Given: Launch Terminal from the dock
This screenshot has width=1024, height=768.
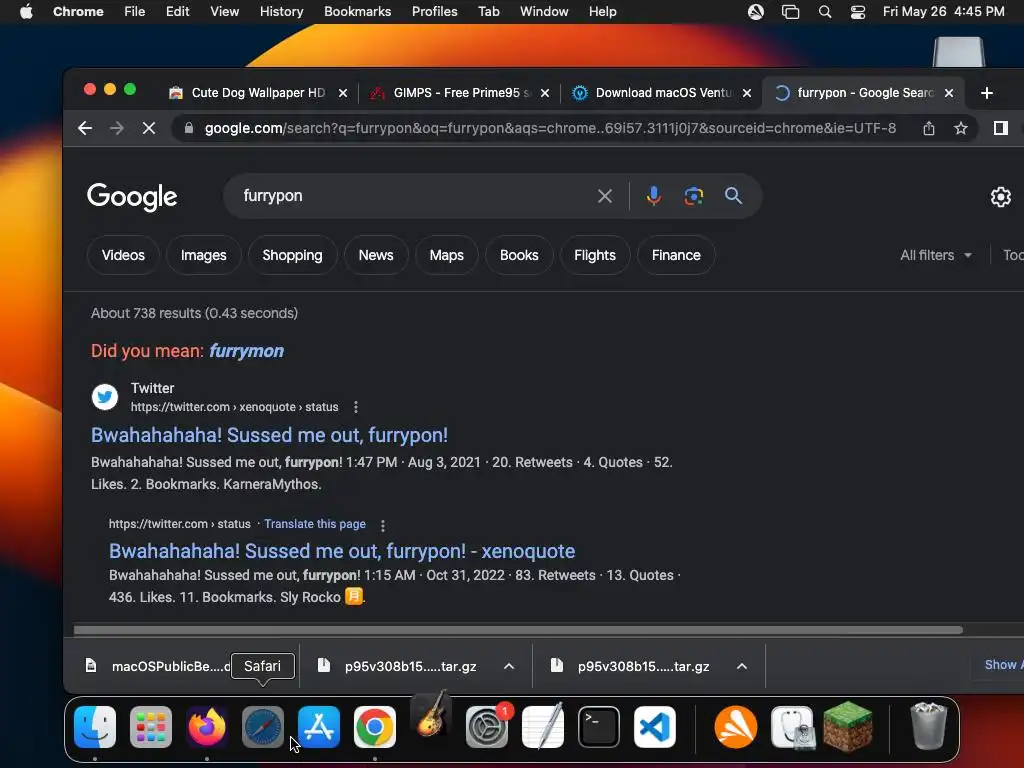Looking at the screenshot, I should point(599,727).
